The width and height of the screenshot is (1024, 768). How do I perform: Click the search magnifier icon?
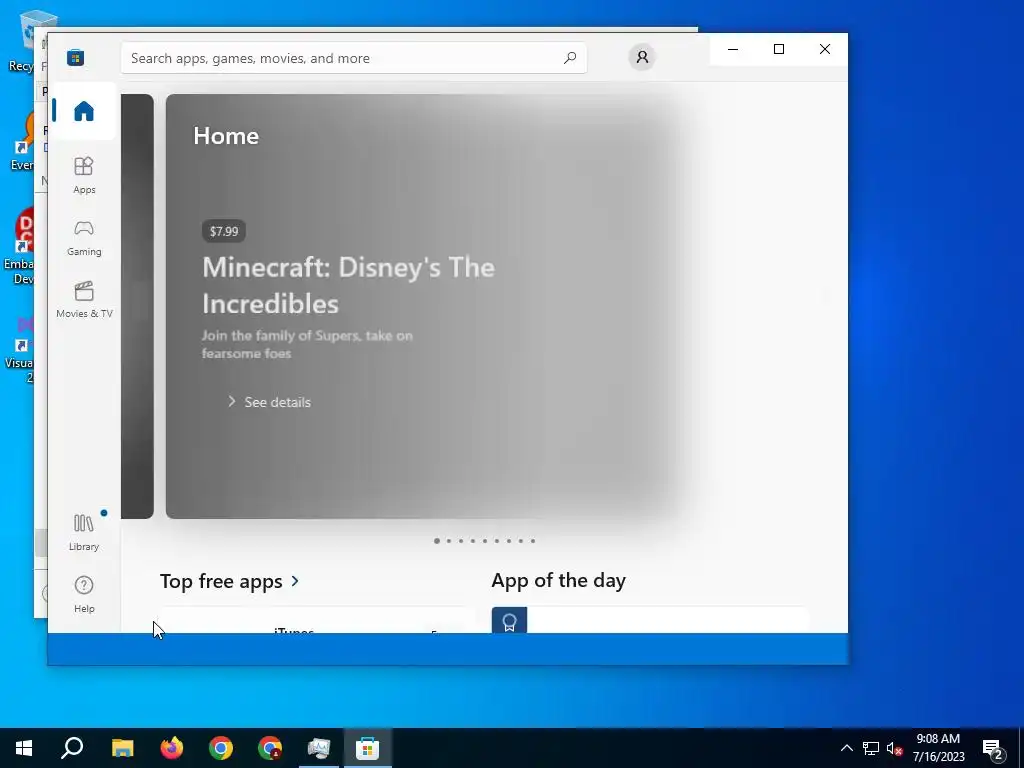[x=569, y=58]
